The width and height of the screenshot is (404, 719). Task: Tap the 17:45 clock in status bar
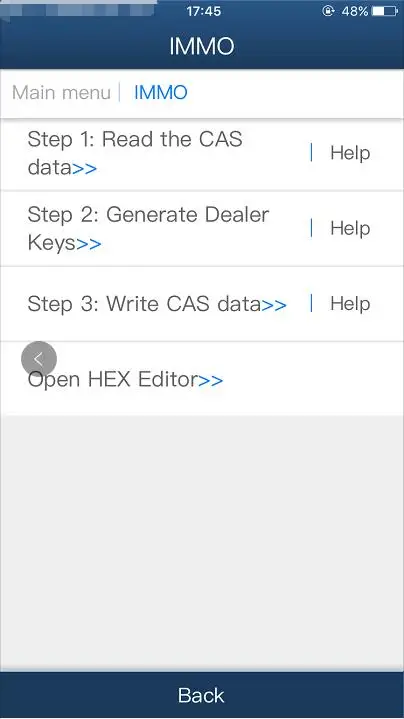click(x=204, y=11)
